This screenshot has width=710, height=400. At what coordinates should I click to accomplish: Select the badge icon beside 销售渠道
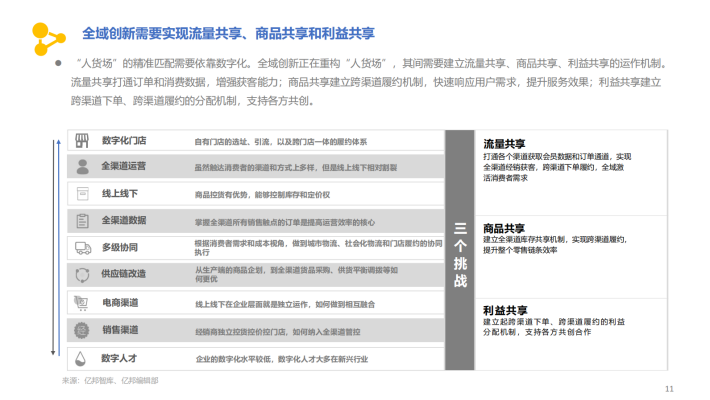point(81,330)
